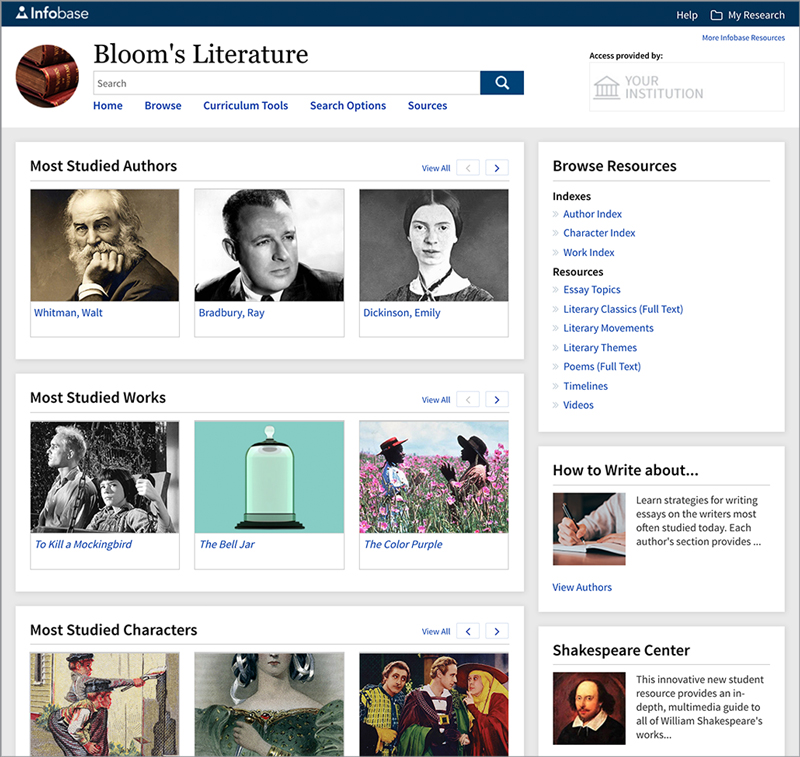The image size is (800, 757).
Task: Click the Your Institution building icon
Action: 606,87
